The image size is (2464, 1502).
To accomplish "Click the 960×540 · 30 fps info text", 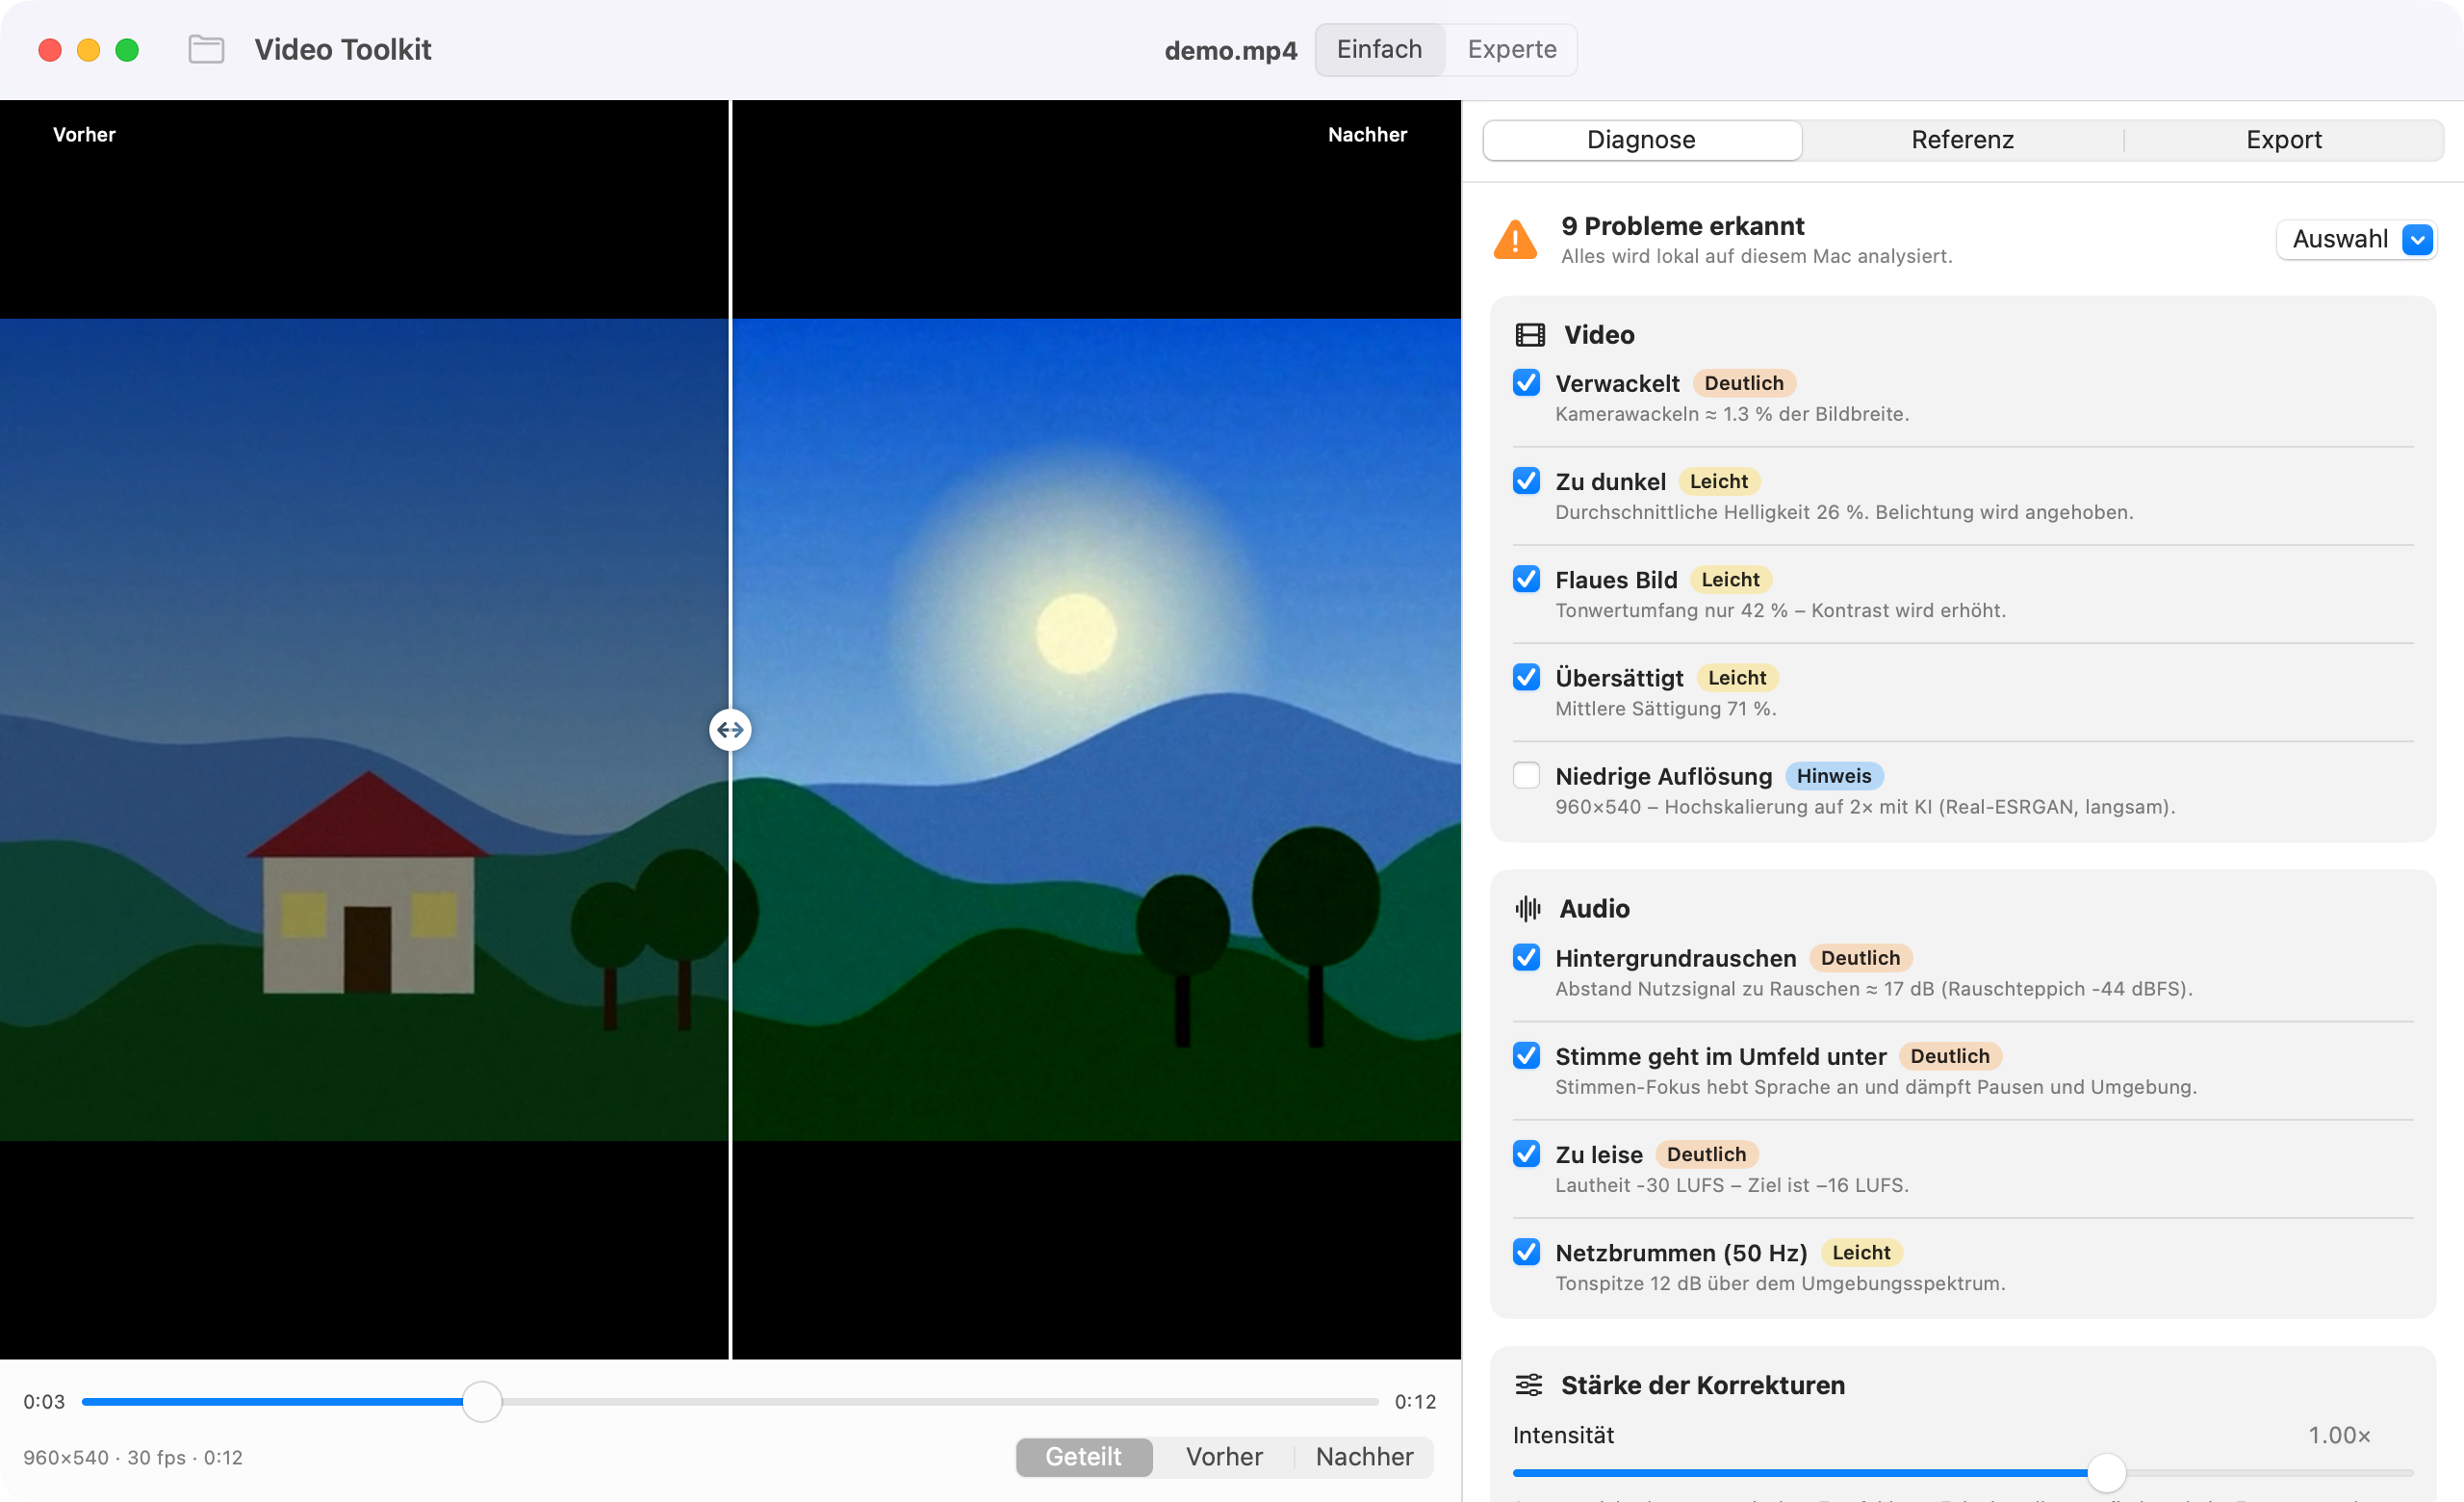I will coord(133,1457).
